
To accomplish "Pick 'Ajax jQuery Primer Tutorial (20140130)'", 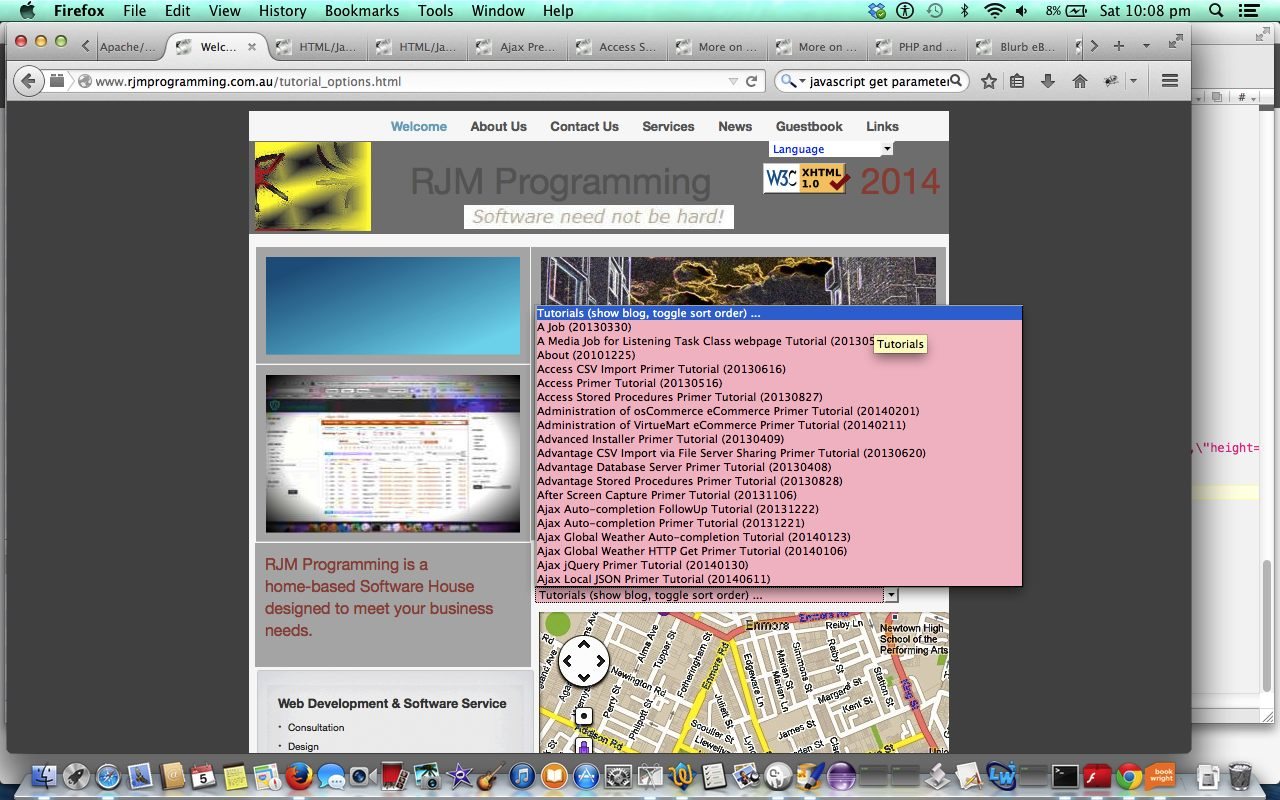I will tap(779, 565).
